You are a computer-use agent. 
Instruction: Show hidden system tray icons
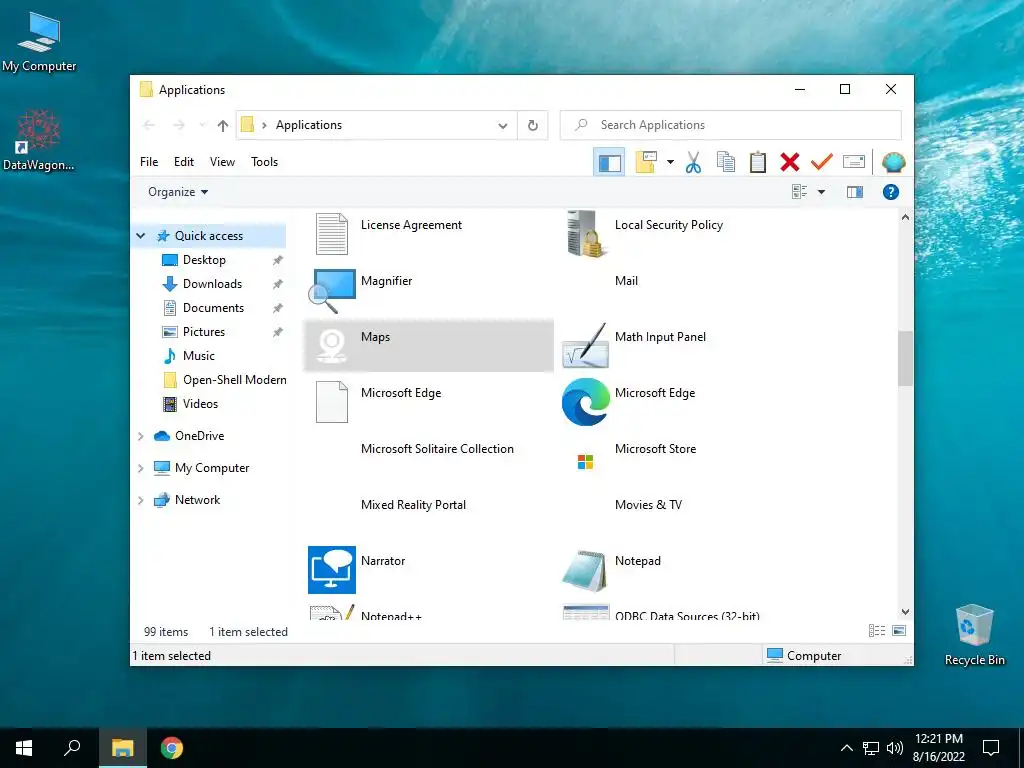click(x=846, y=748)
